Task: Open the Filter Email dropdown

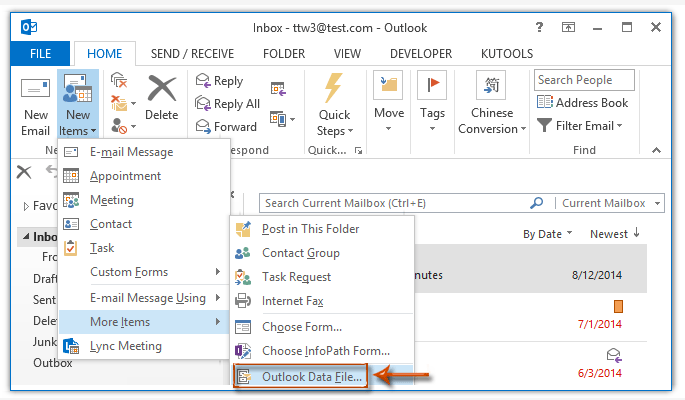Action: (579, 126)
